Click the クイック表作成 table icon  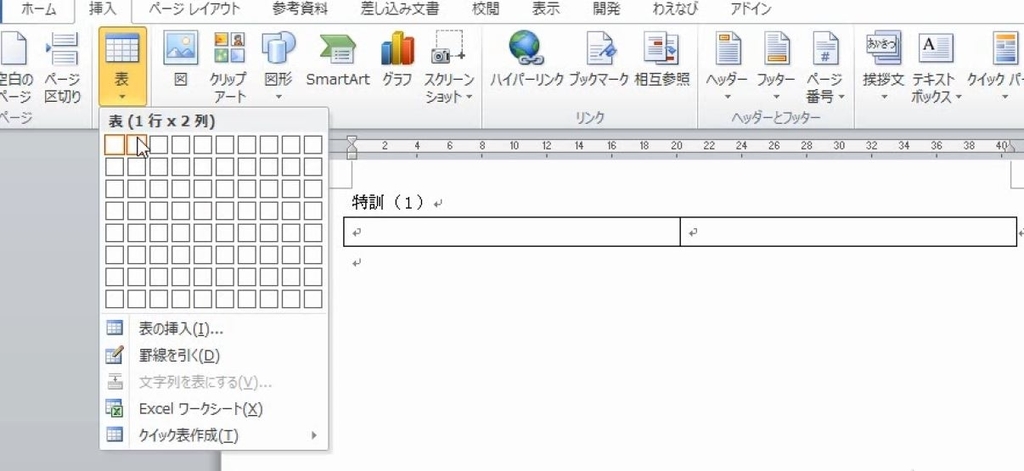click(x=115, y=434)
